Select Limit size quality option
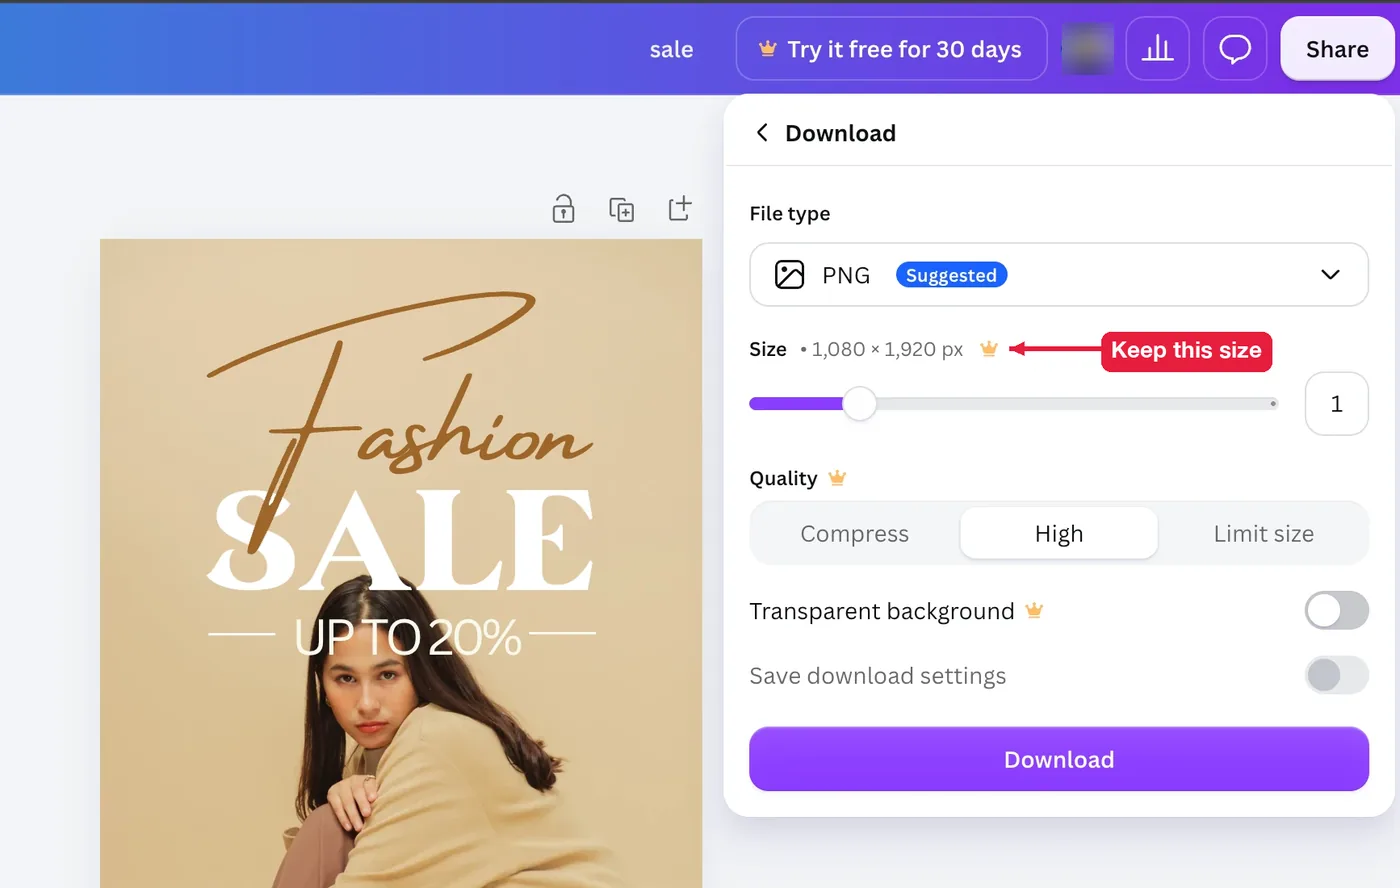The image size is (1400, 888). (1263, 534)
